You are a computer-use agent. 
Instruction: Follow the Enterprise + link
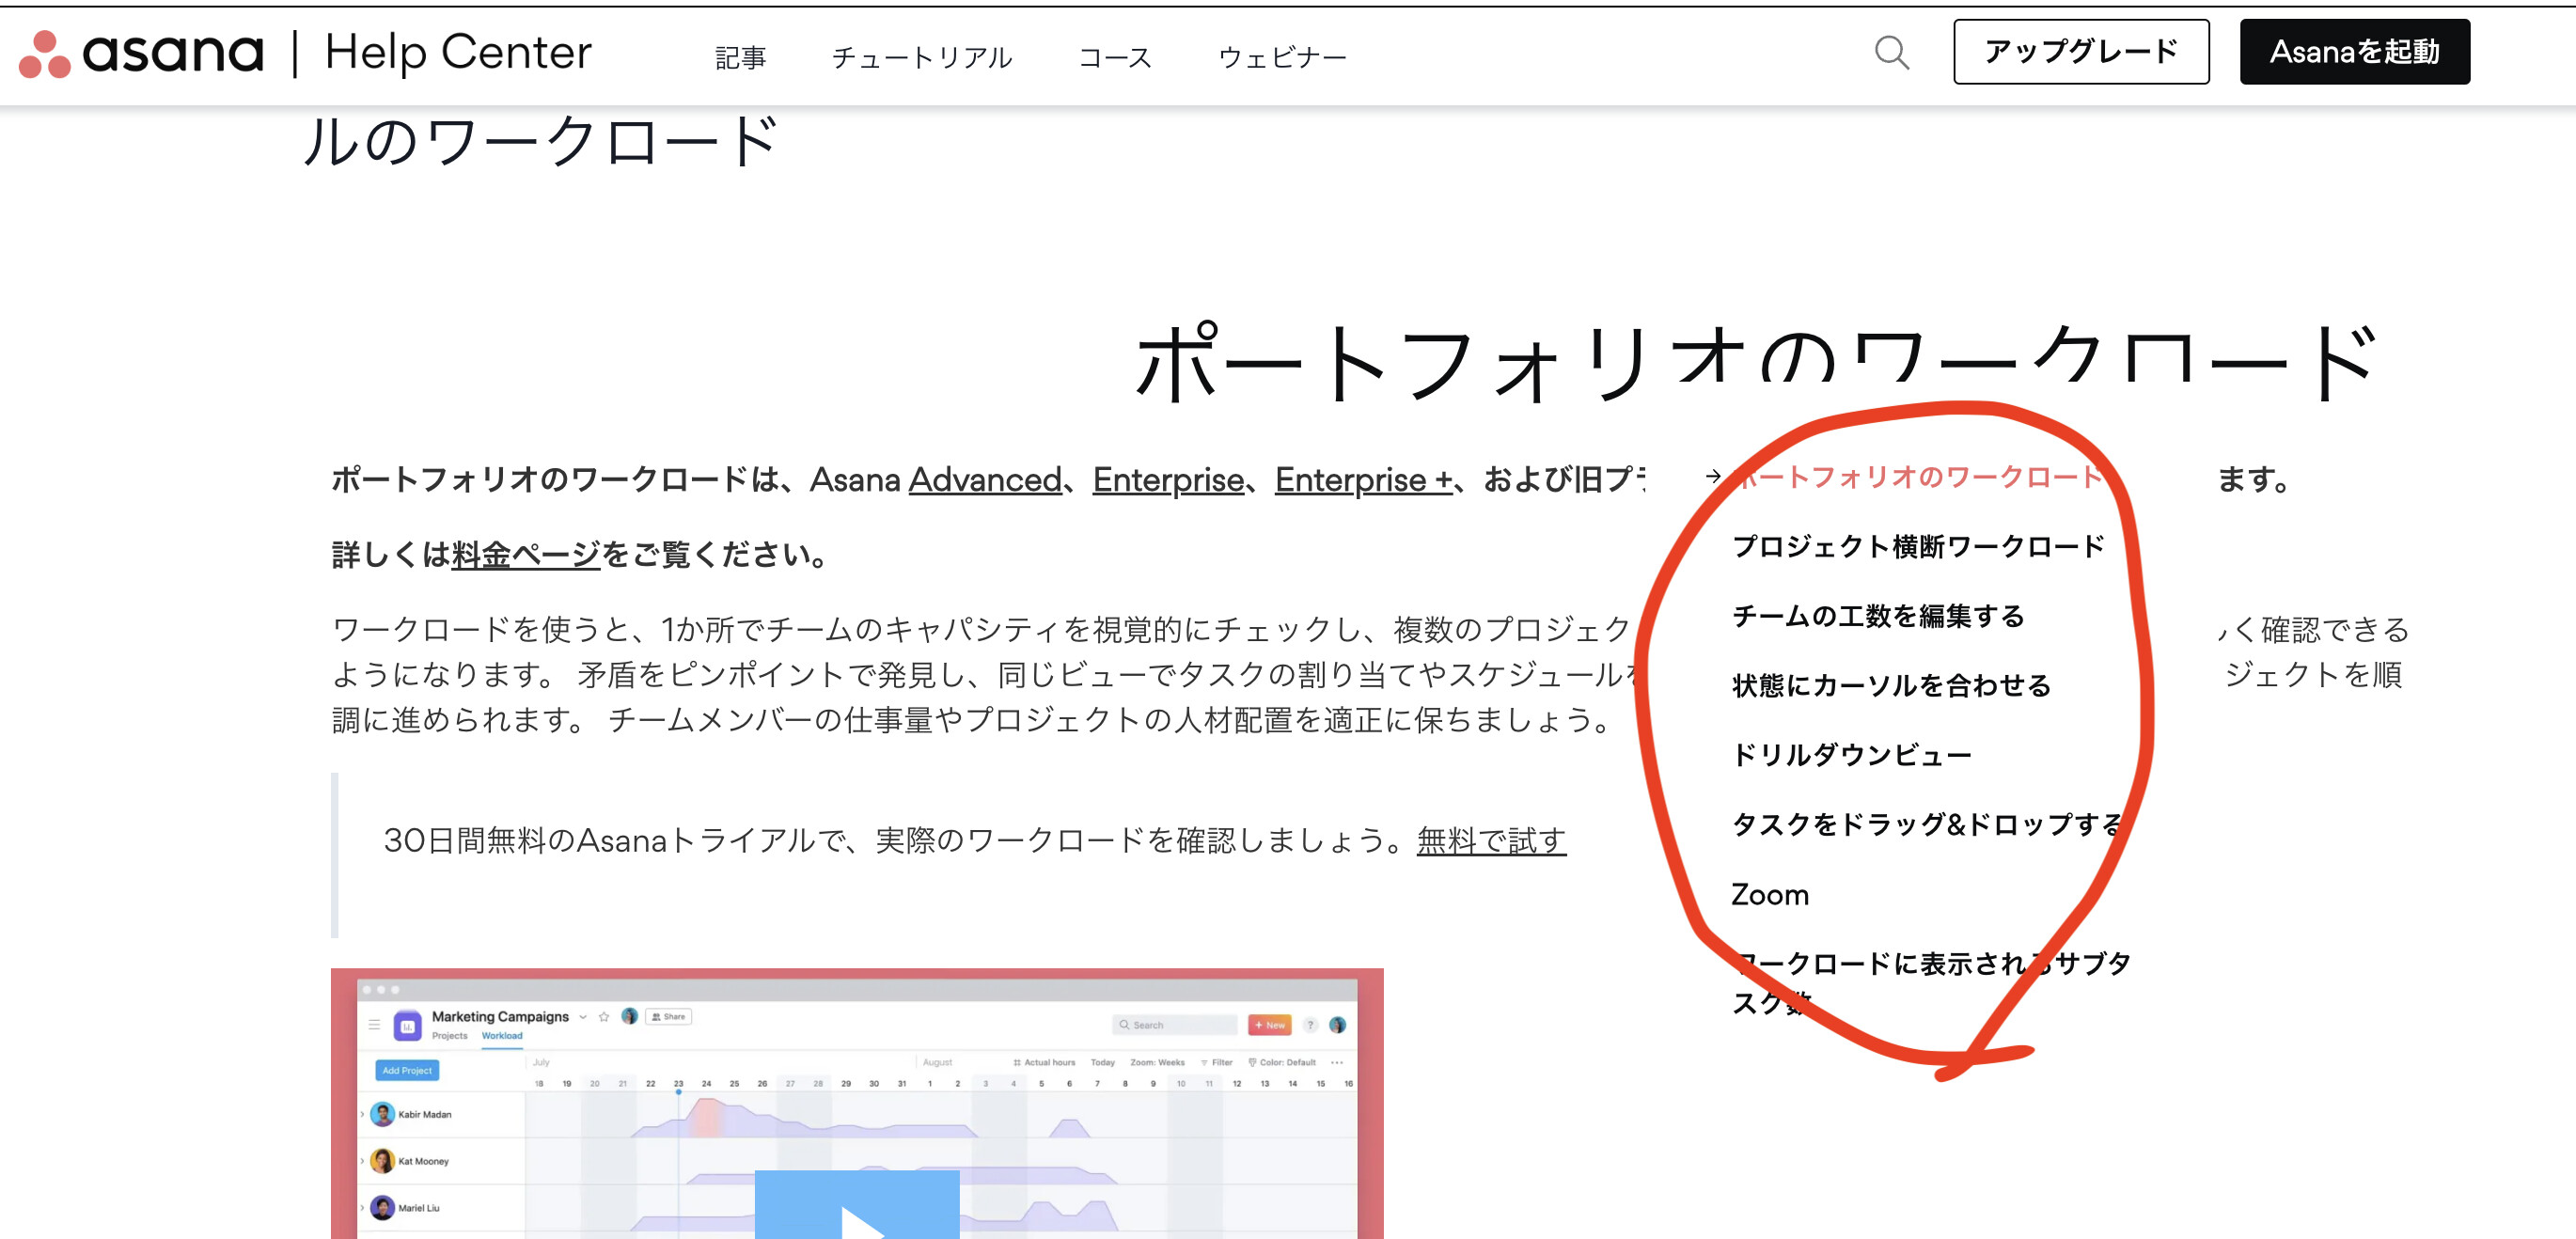click(x=1363, y=480)
